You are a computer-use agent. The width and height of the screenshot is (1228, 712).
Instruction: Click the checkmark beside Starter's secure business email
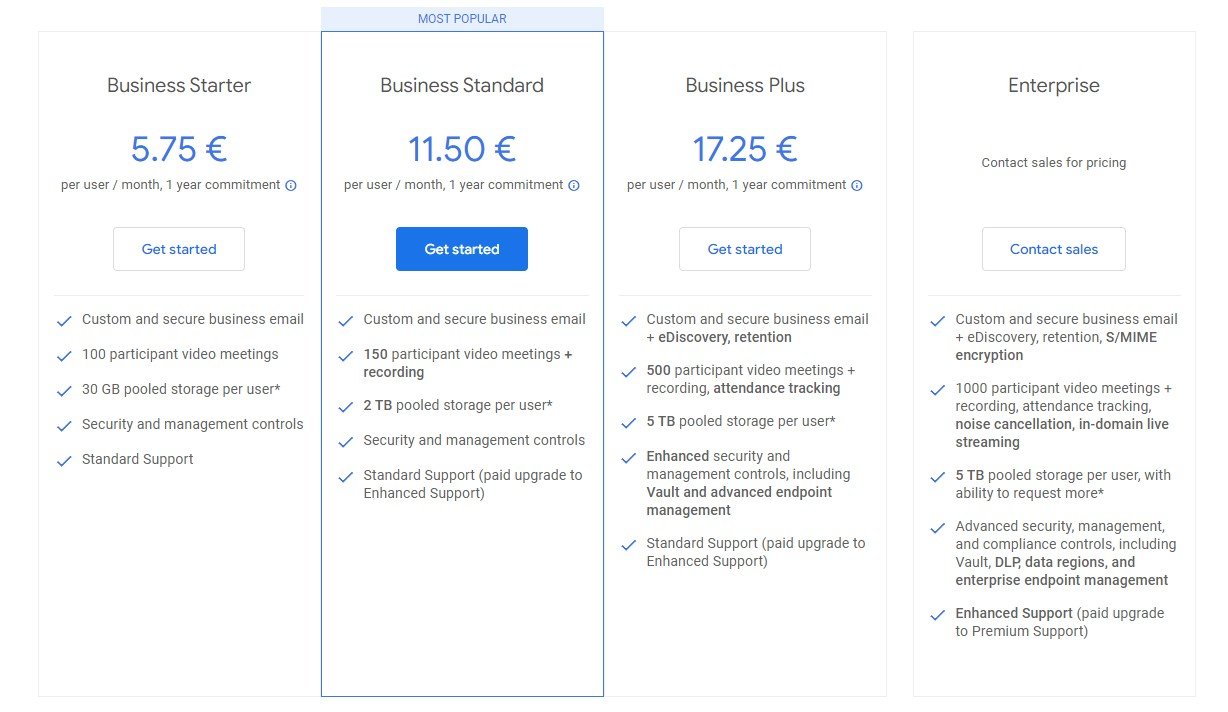pyautogui.click(x=64, y=320)
